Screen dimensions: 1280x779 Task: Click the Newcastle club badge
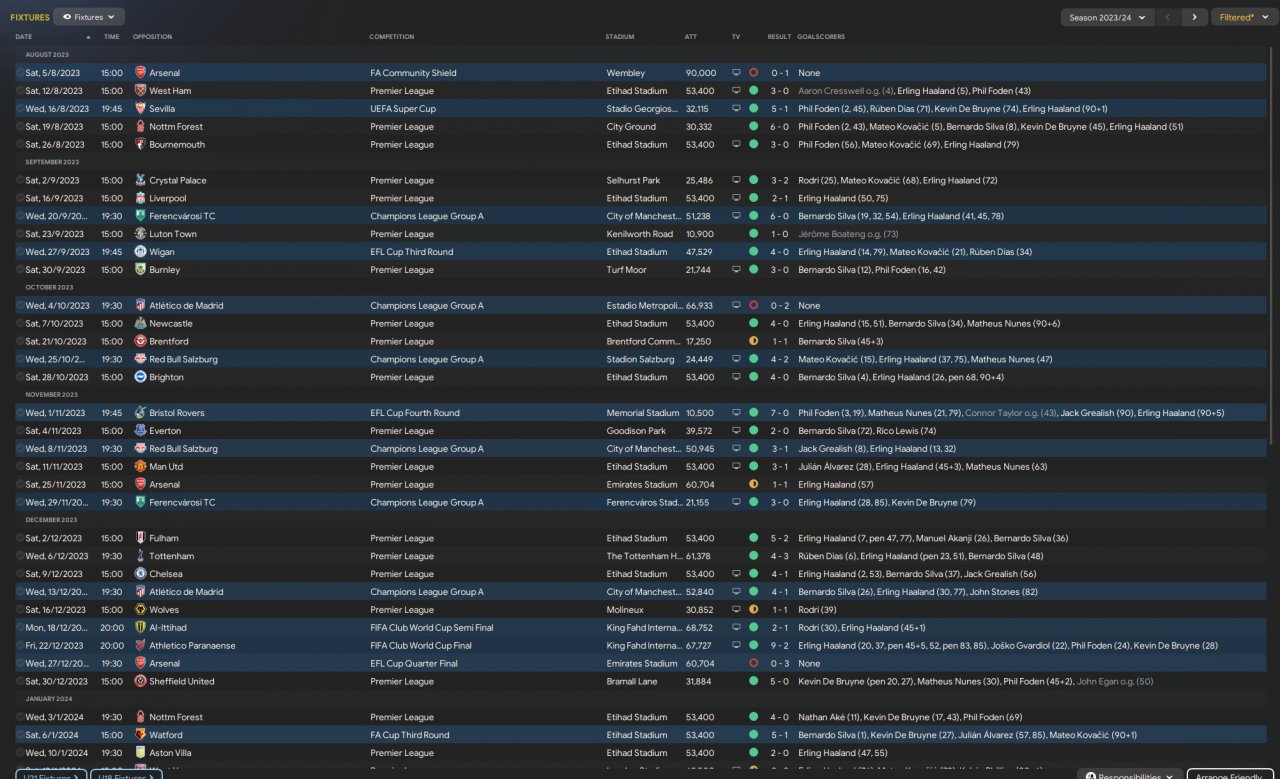click(140, 324)
